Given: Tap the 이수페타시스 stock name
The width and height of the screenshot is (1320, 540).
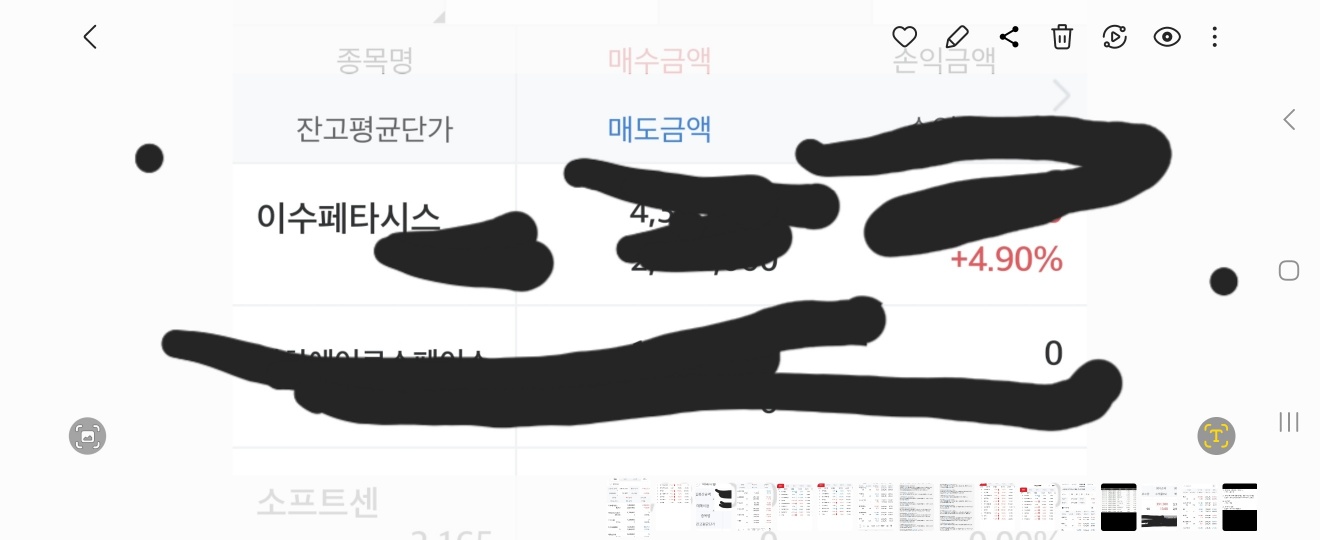Looking at the screenshot, I should (348, 216).
